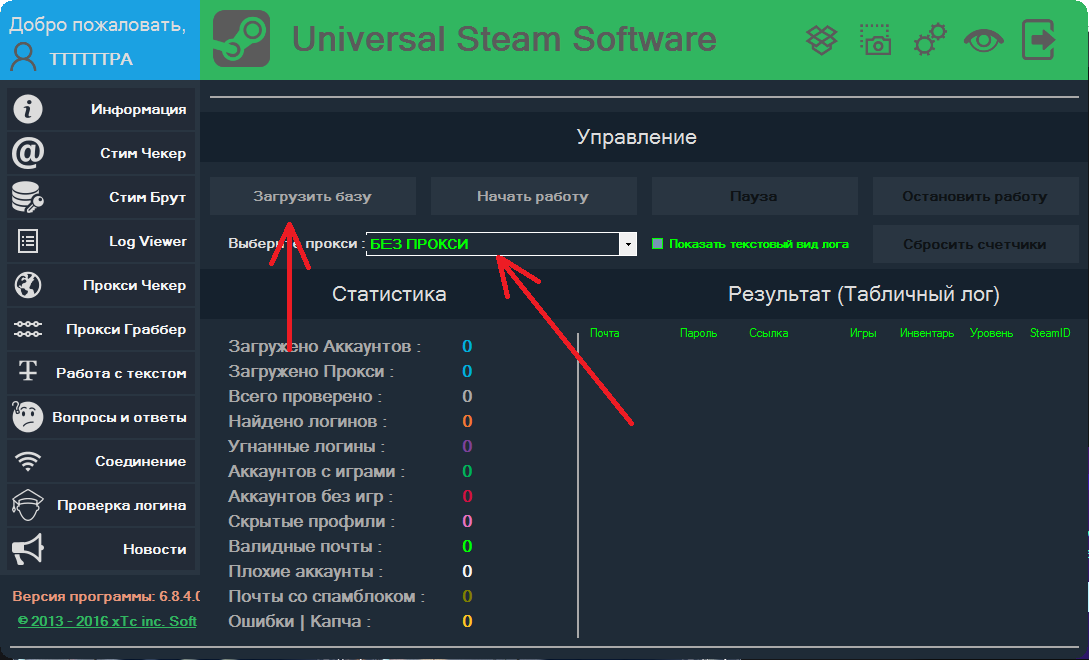Viewport: 1089px width, 660px height.
Task: Click the Dropbox icon in the header
Action: click(821, 40)
